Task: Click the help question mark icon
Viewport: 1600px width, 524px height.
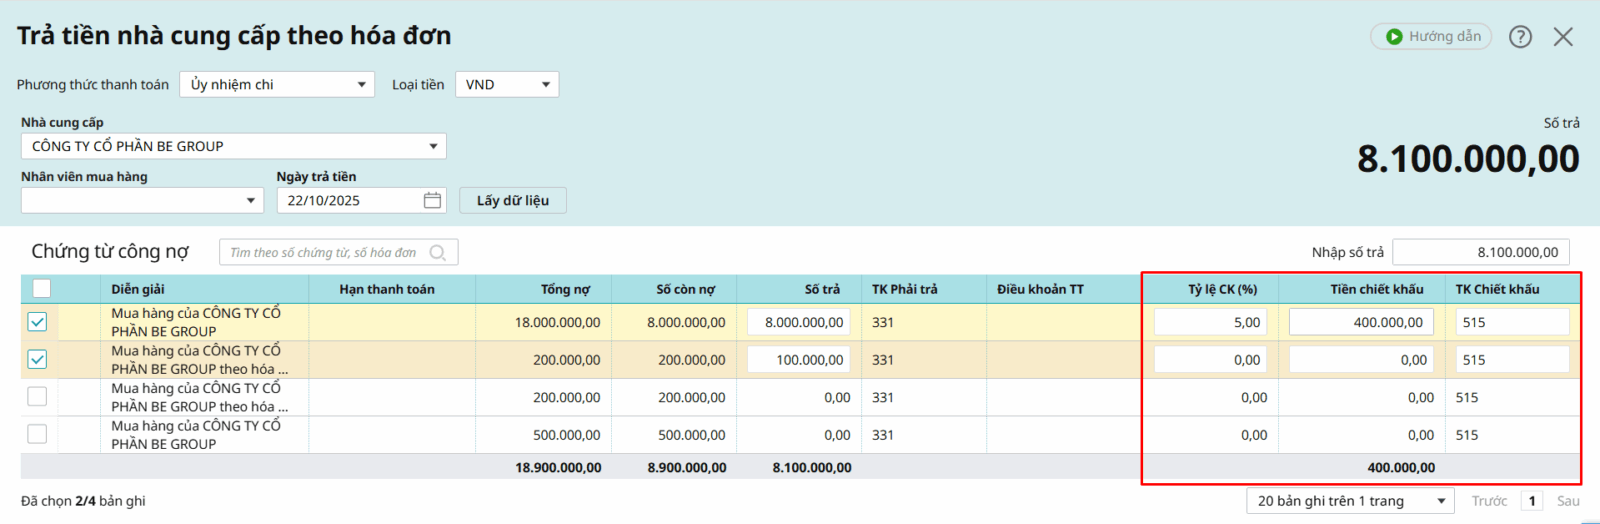Action: [x=1520, y=37]
